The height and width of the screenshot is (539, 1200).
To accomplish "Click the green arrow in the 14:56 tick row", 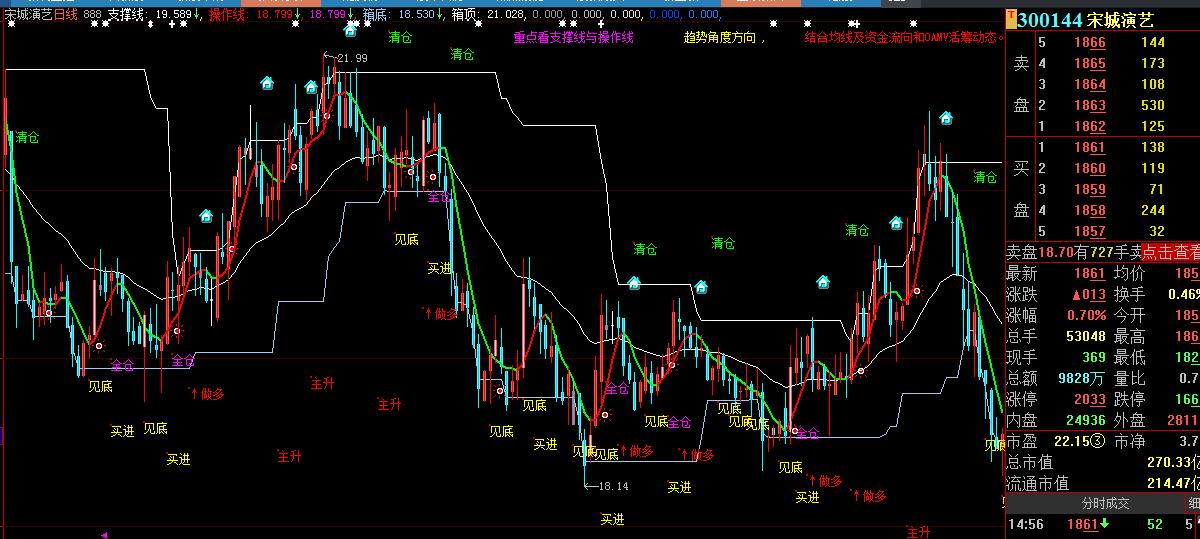I will pos(1106,524).
